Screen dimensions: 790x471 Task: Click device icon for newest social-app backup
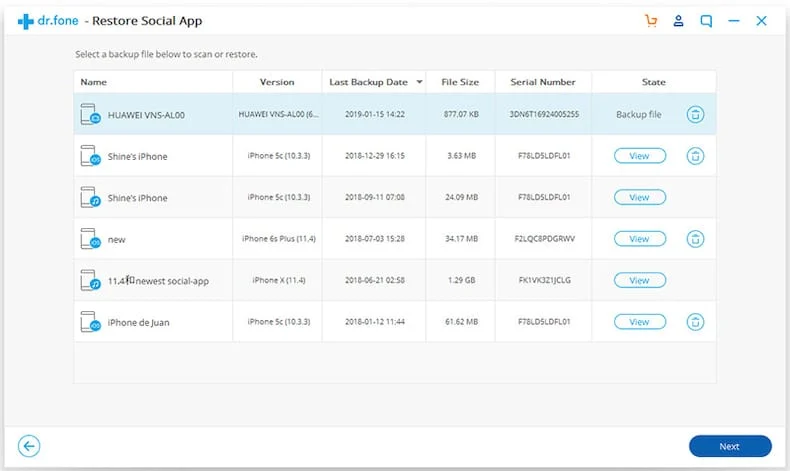pos(91,281)
